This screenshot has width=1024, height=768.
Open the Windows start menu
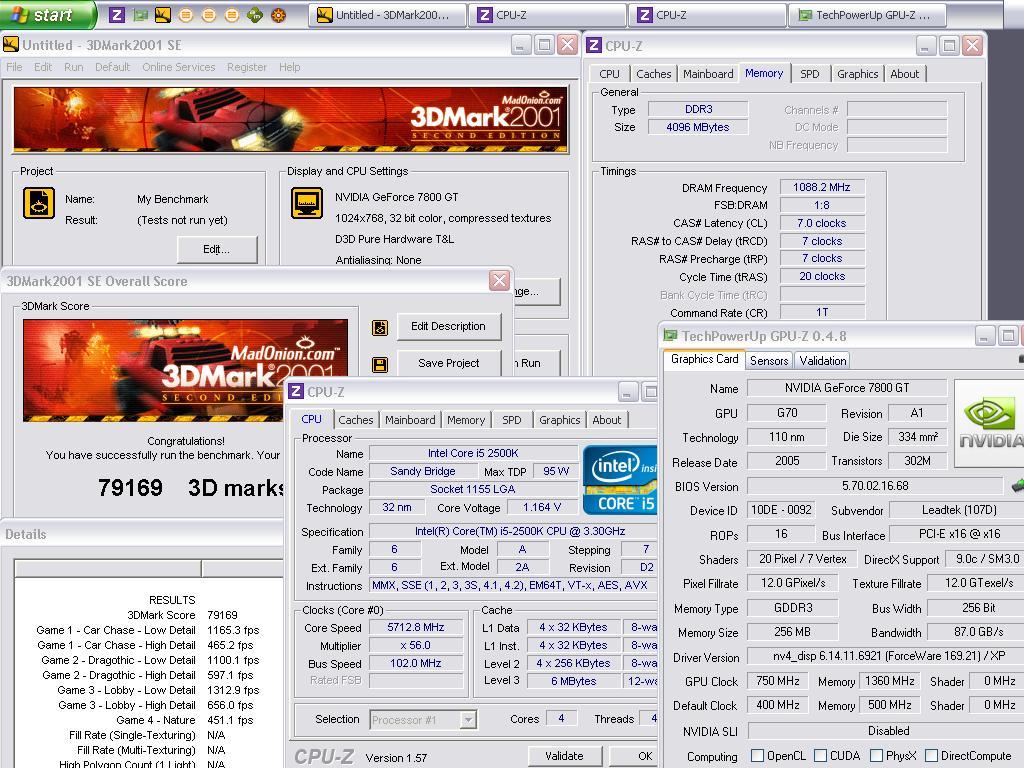pyautogui.click(x=47, y=14)
